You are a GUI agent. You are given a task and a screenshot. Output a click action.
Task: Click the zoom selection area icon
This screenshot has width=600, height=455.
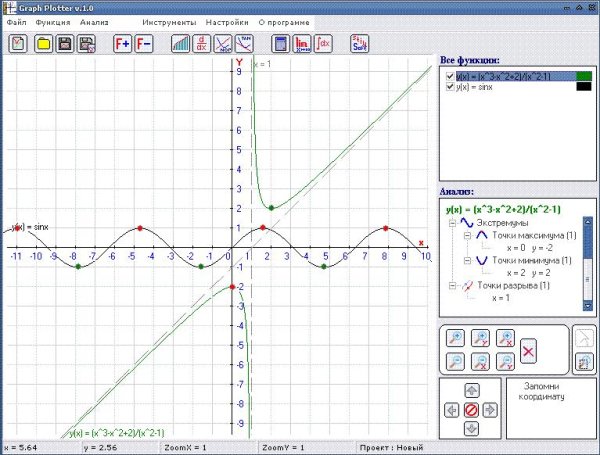click(584, 362)
